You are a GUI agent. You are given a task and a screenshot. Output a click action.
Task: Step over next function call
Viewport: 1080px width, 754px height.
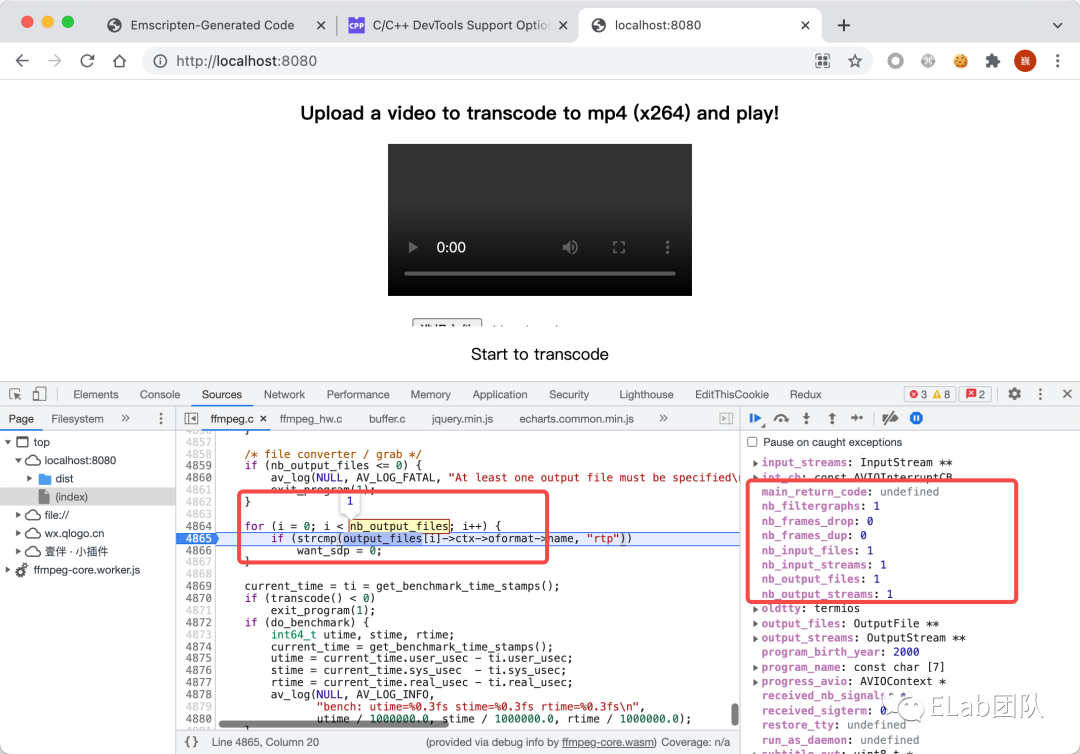pyautogui.click(x=781, y=419)
